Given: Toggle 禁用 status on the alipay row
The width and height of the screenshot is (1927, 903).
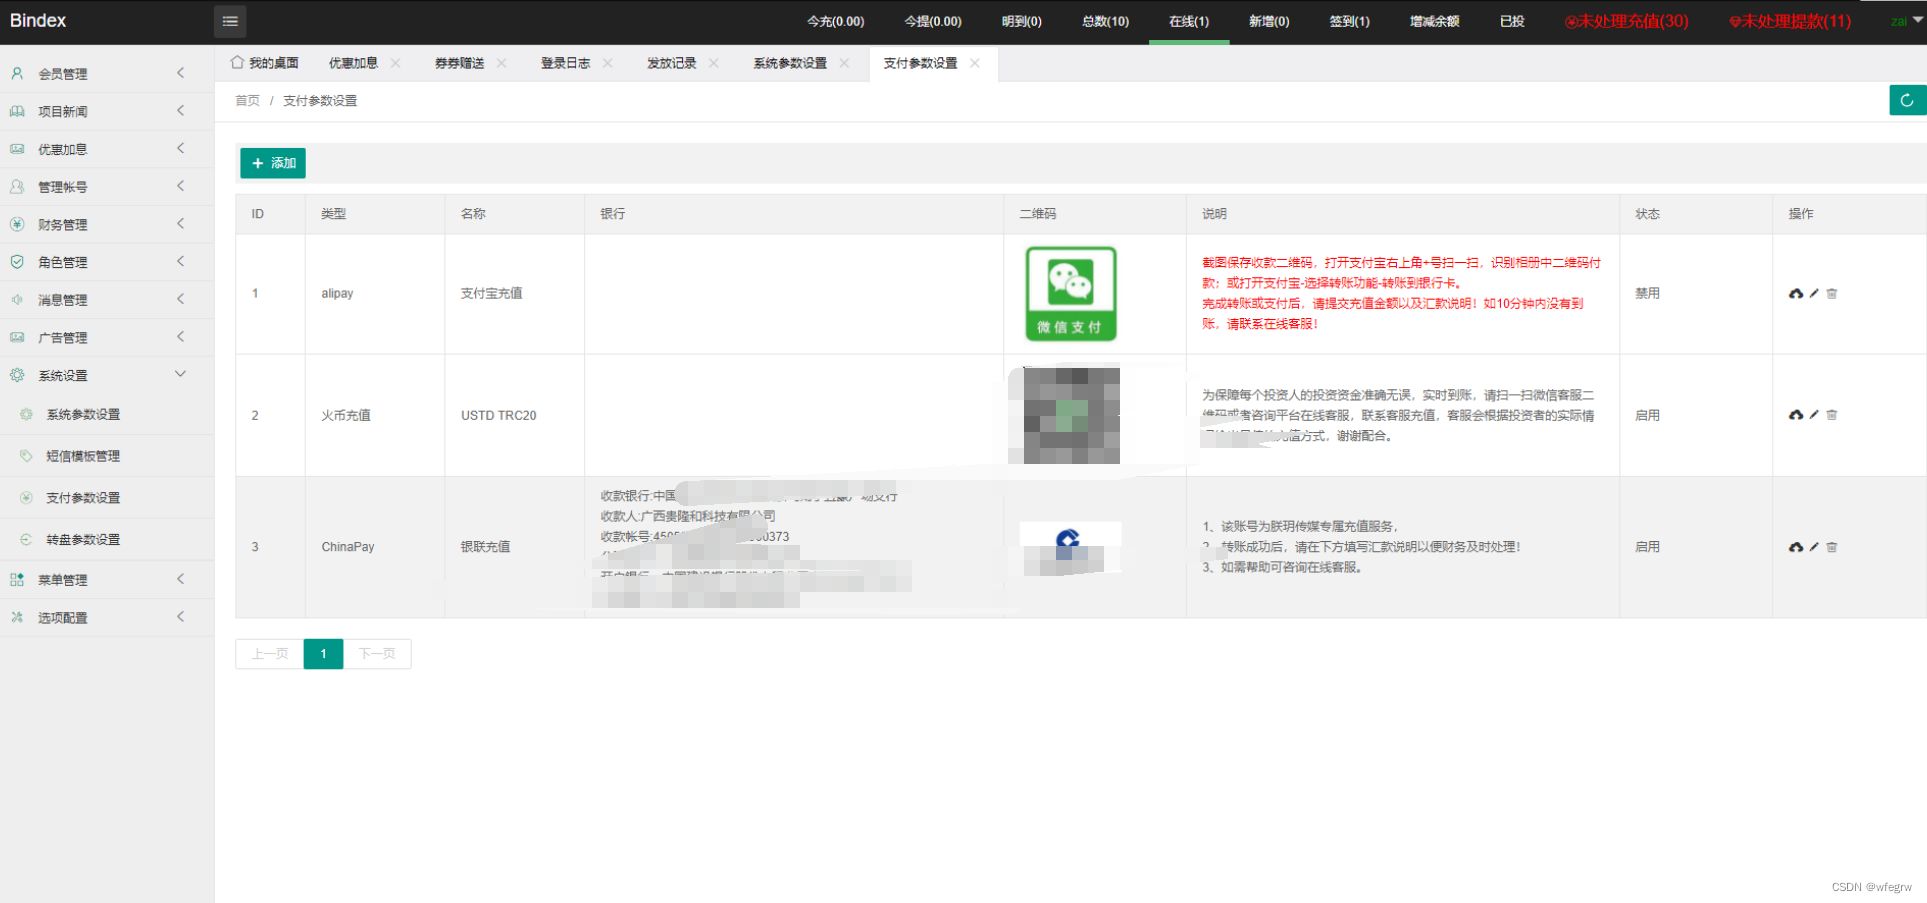Looking at the screenshot, I should click(x=1647, y=294).
